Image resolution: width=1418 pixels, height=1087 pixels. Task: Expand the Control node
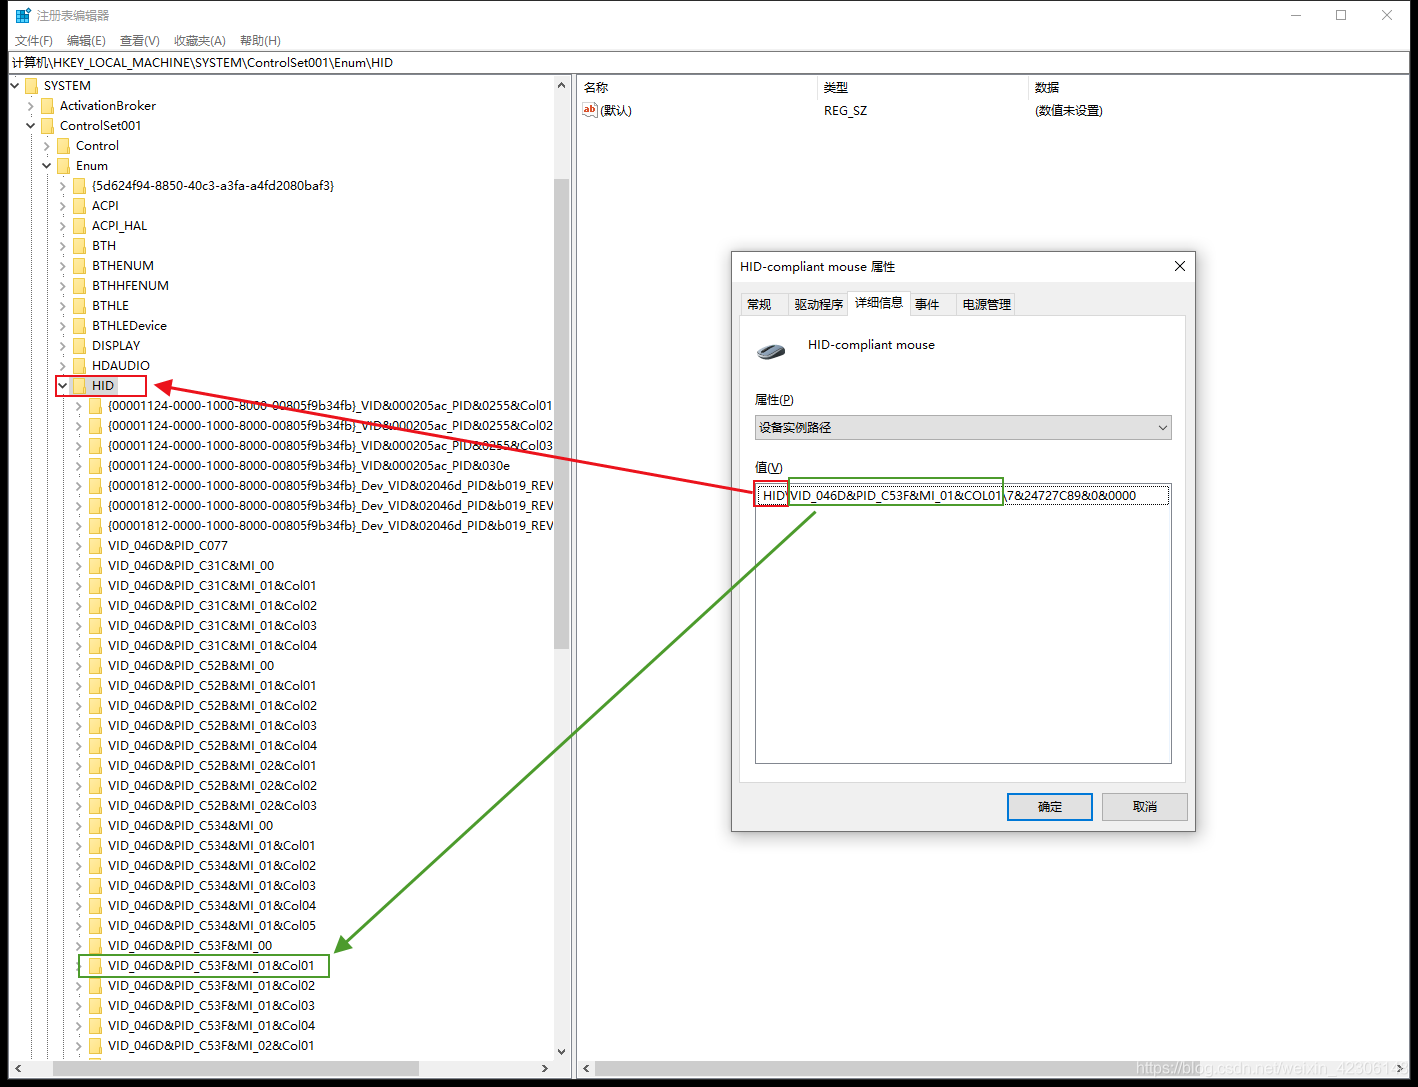coord(46,146)
